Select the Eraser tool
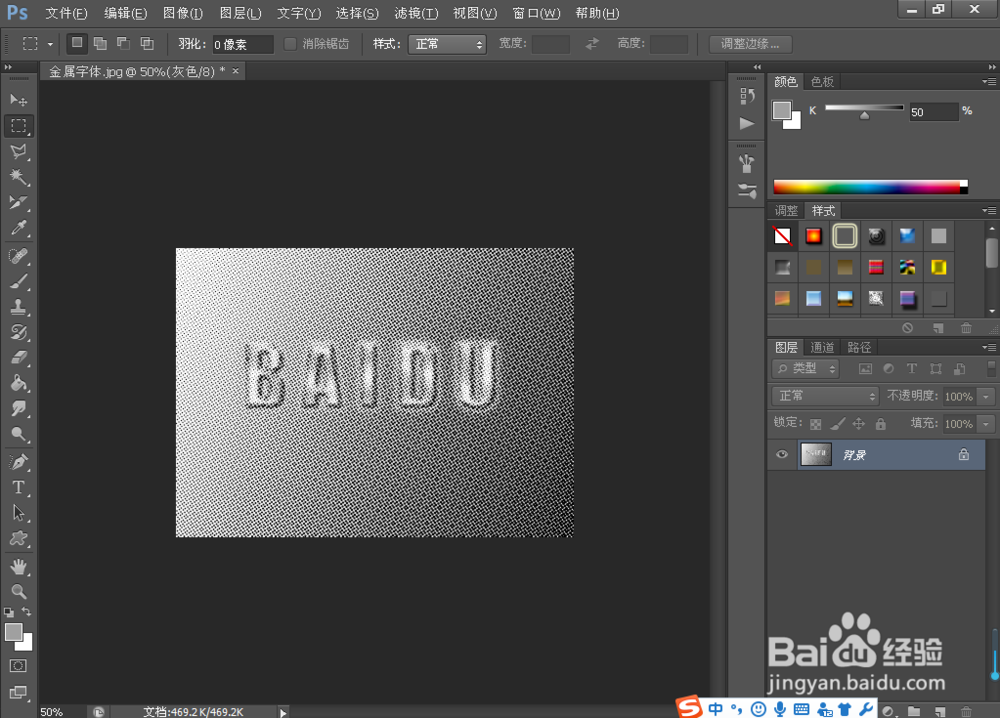The image size is (1000, 718). 18,358
